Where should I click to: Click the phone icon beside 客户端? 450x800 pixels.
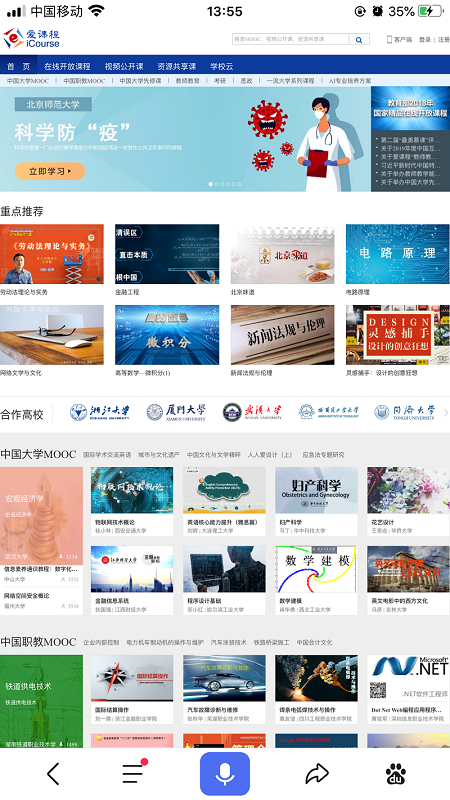[389, 39]
